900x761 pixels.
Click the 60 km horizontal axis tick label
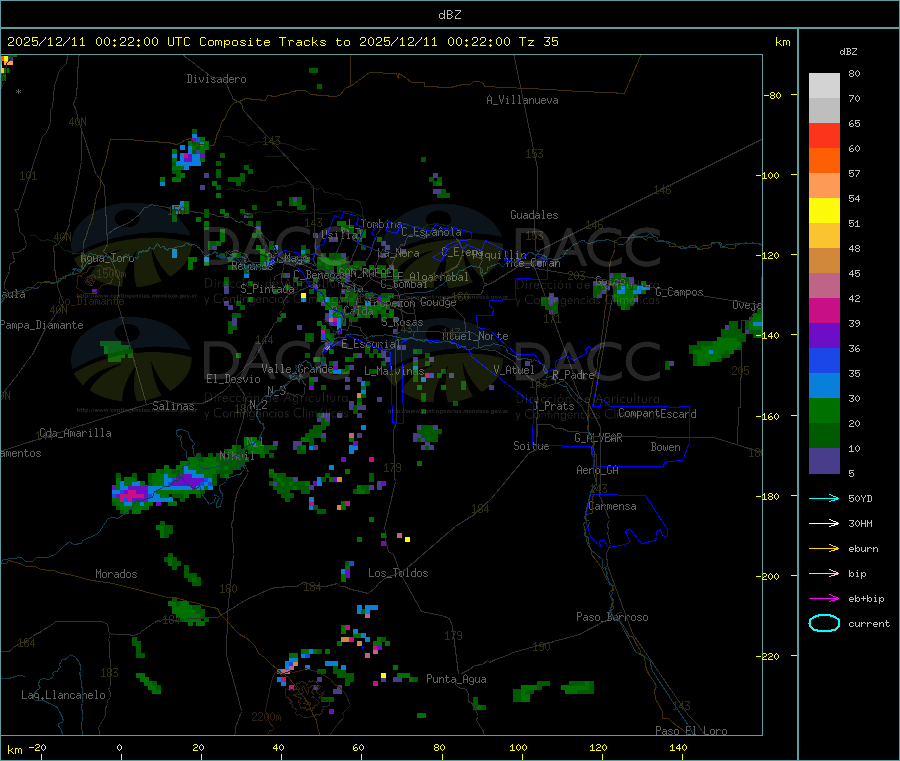[359, 748]
